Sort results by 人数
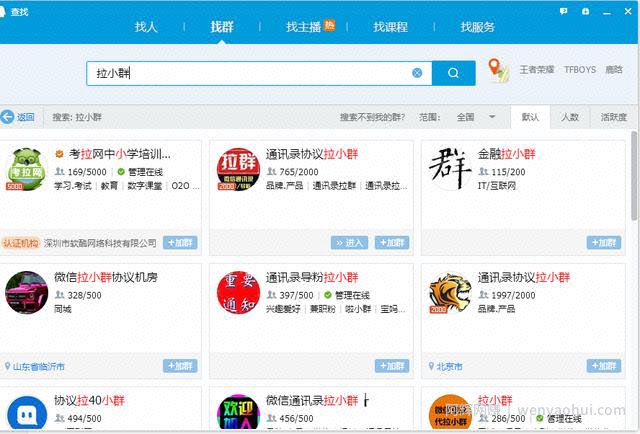 pyautogui.click(x=570, y=117)
